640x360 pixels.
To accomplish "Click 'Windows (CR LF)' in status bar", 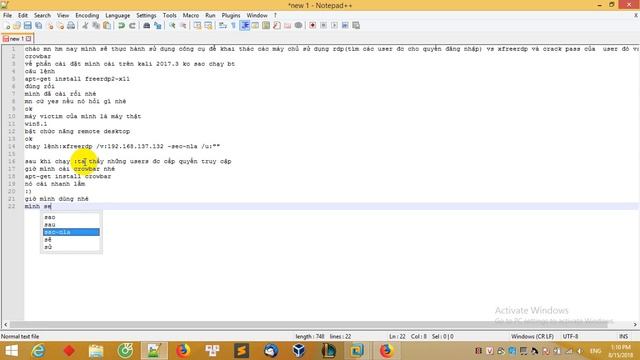I will click(x=532, y=336).
